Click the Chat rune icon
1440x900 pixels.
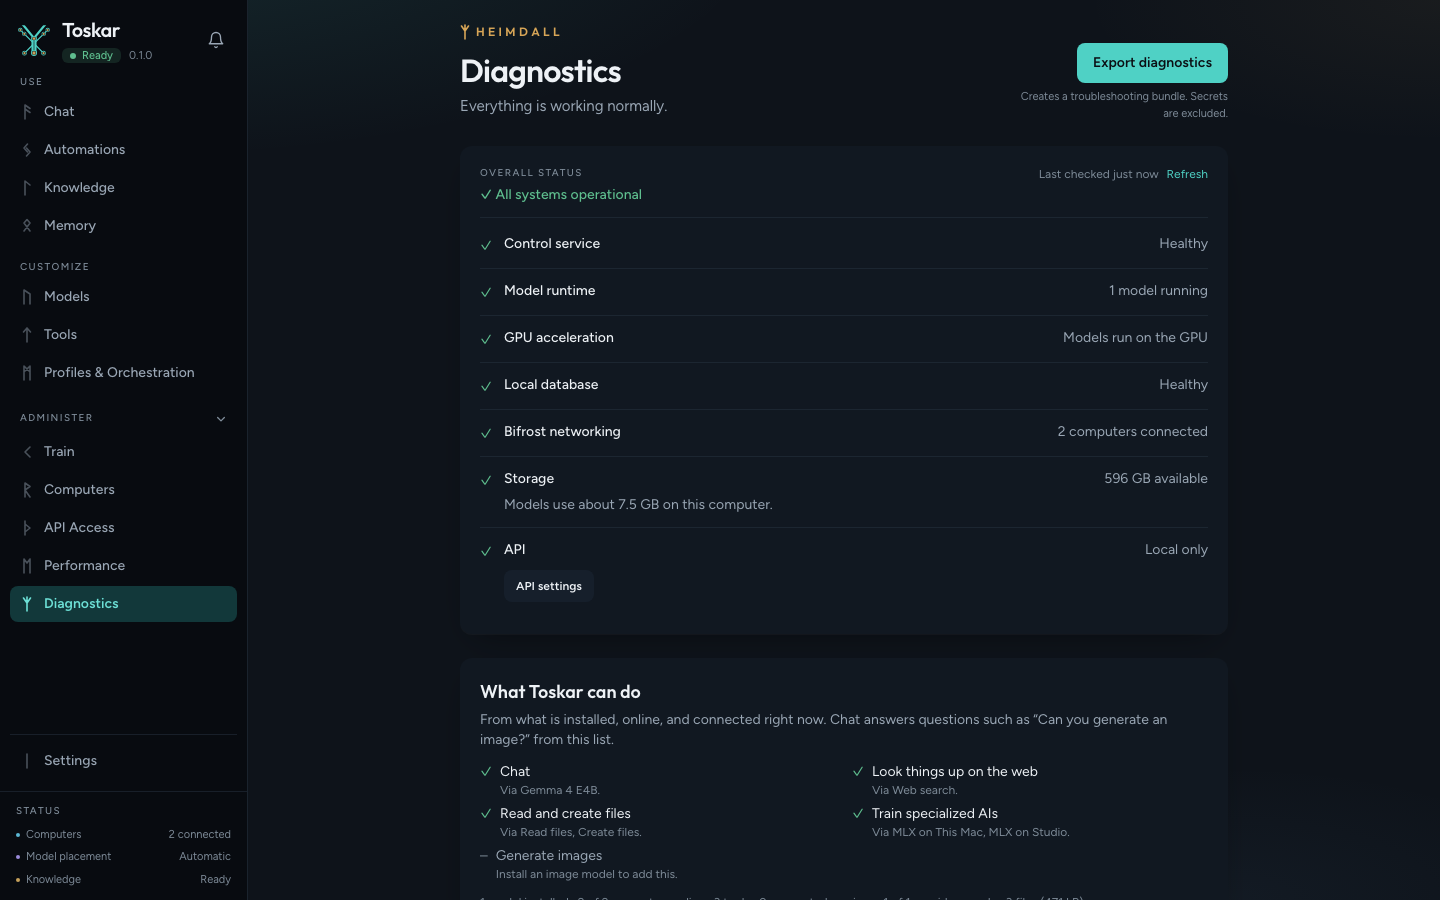(x=27, y=112)
